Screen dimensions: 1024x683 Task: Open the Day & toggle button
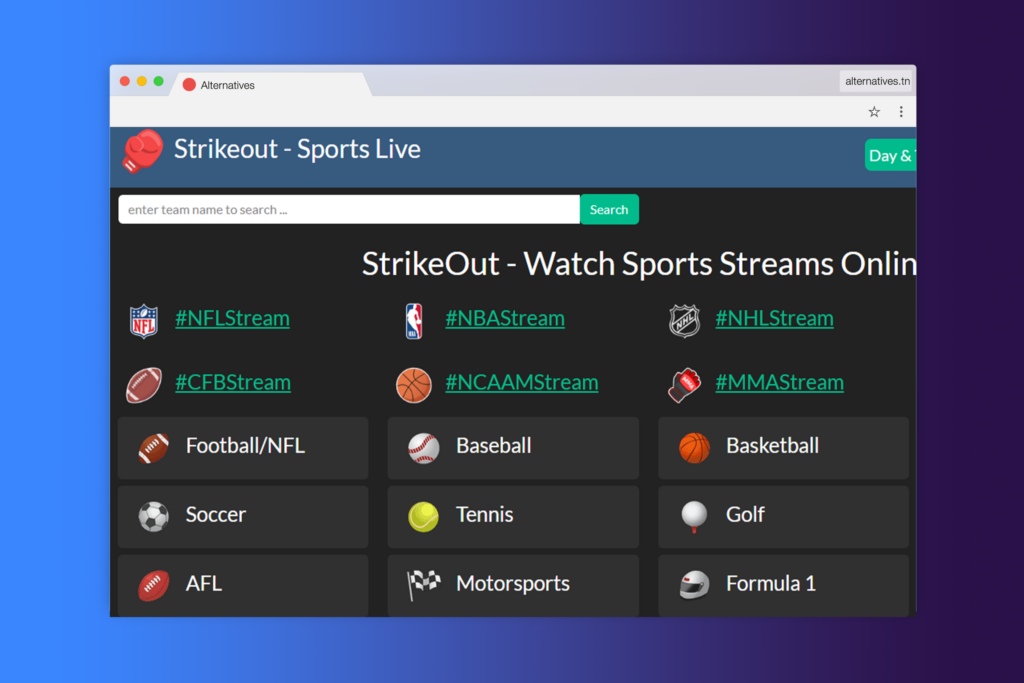click(890, 155)
